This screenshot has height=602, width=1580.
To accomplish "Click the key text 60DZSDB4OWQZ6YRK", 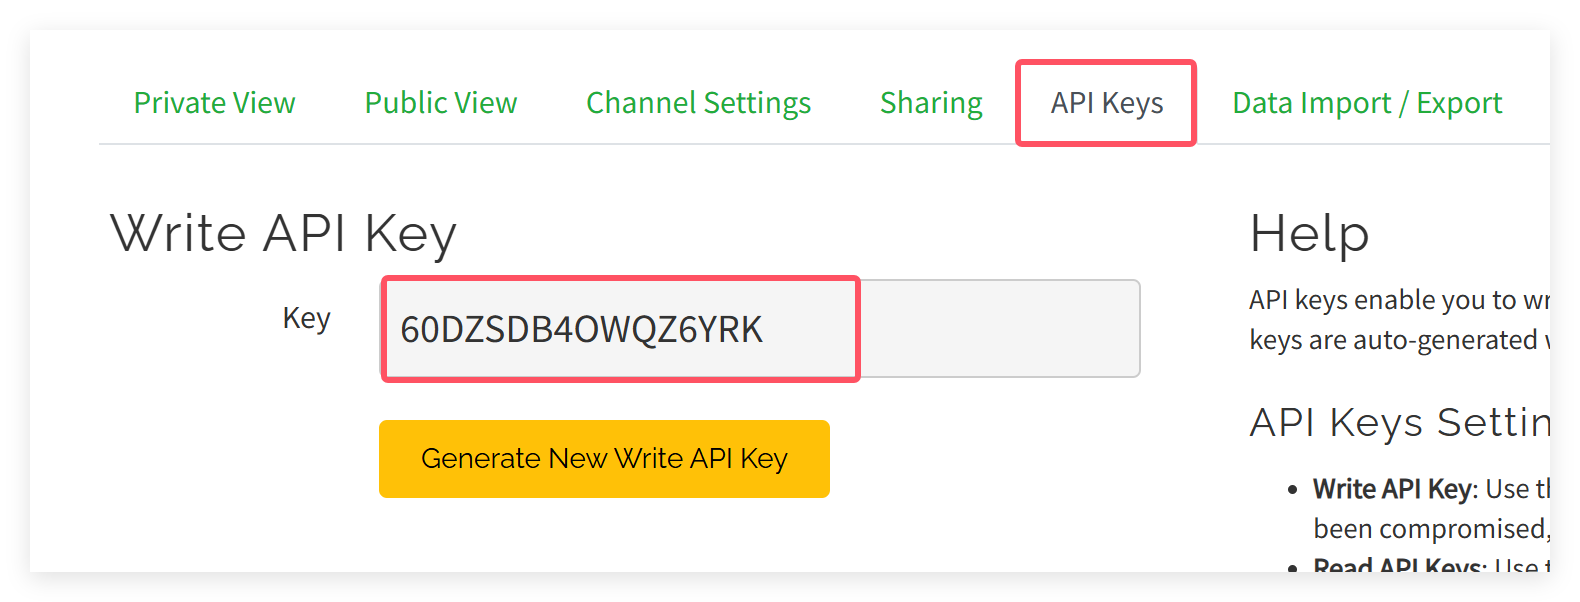I will coord(581,329).
